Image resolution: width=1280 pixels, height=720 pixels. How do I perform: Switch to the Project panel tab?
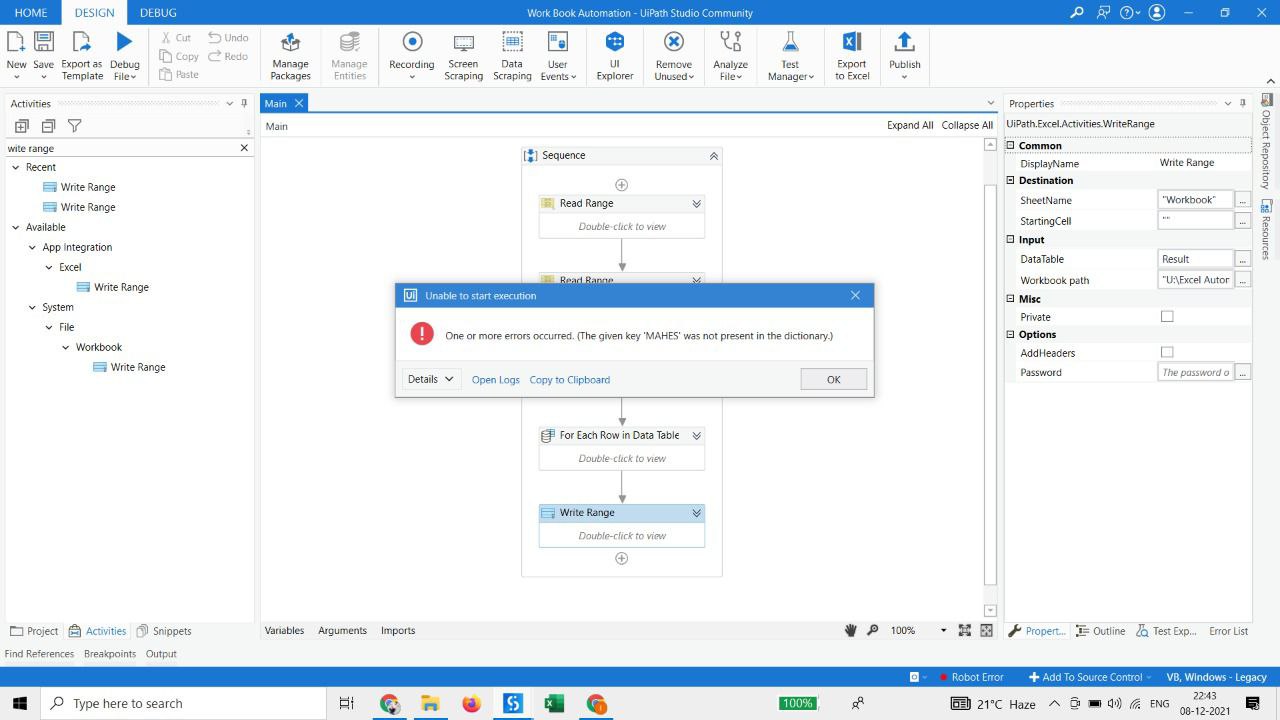click(34, 631)
